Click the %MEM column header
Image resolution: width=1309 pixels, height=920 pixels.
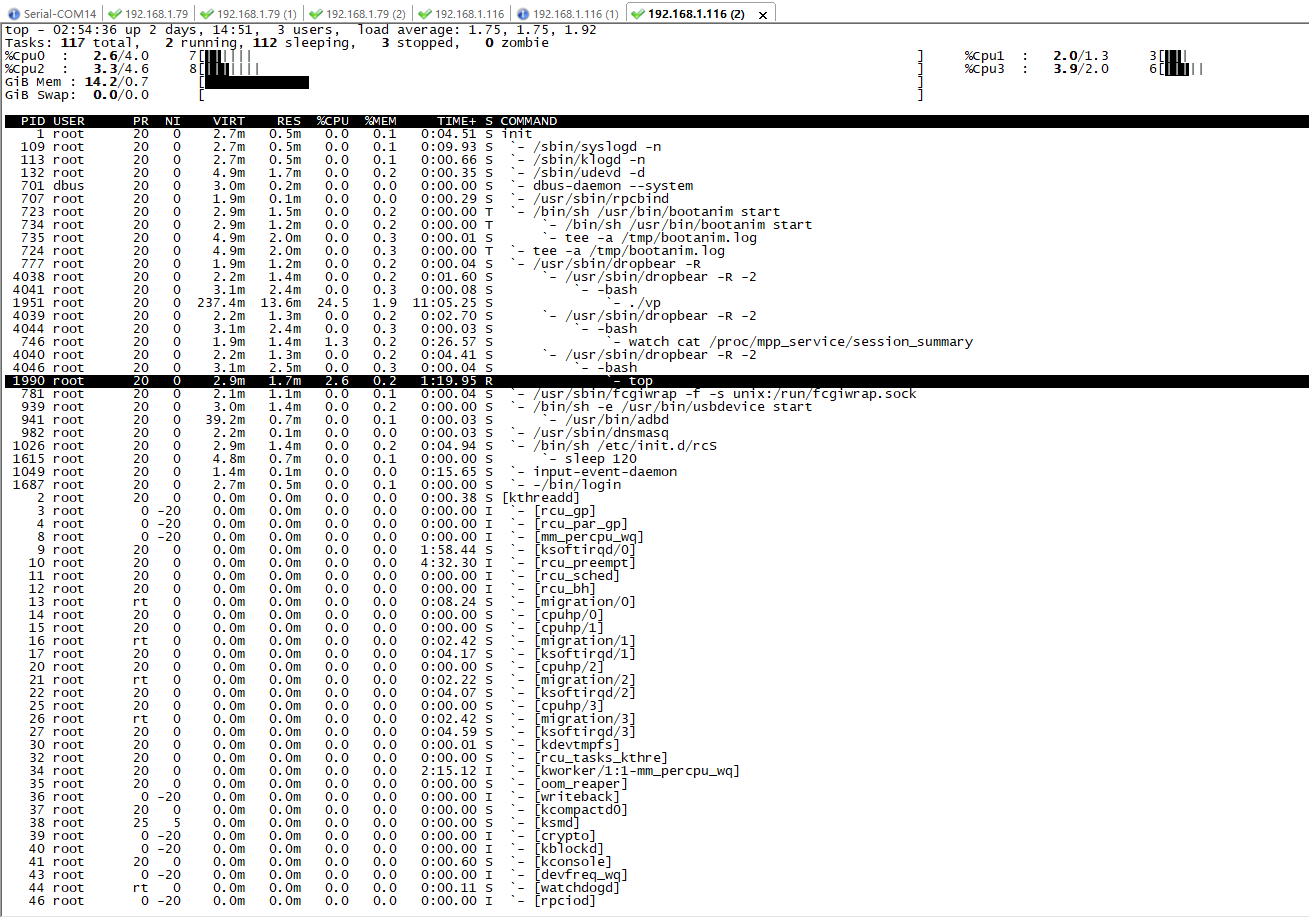(x=381, y=121)
